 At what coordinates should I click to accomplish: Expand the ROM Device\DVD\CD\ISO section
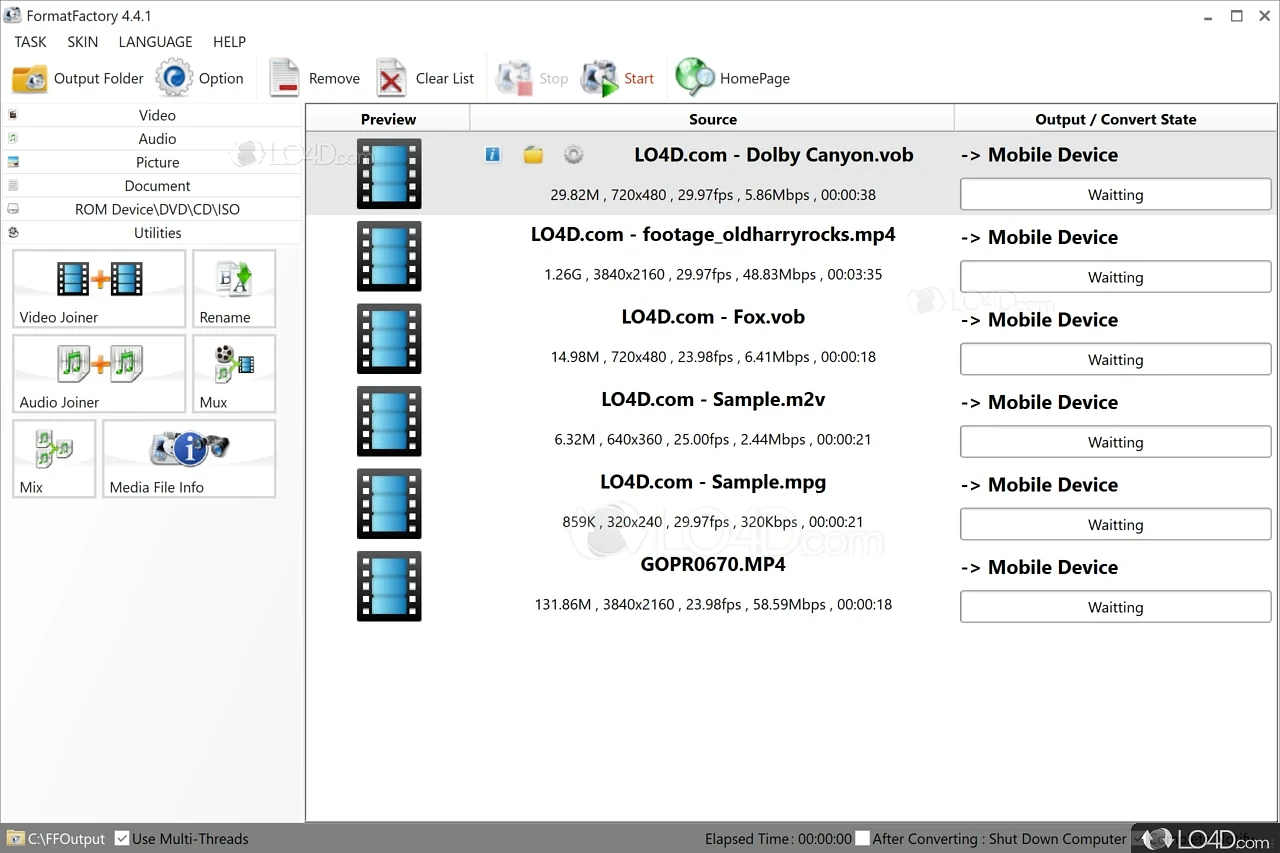click(157, 209)
